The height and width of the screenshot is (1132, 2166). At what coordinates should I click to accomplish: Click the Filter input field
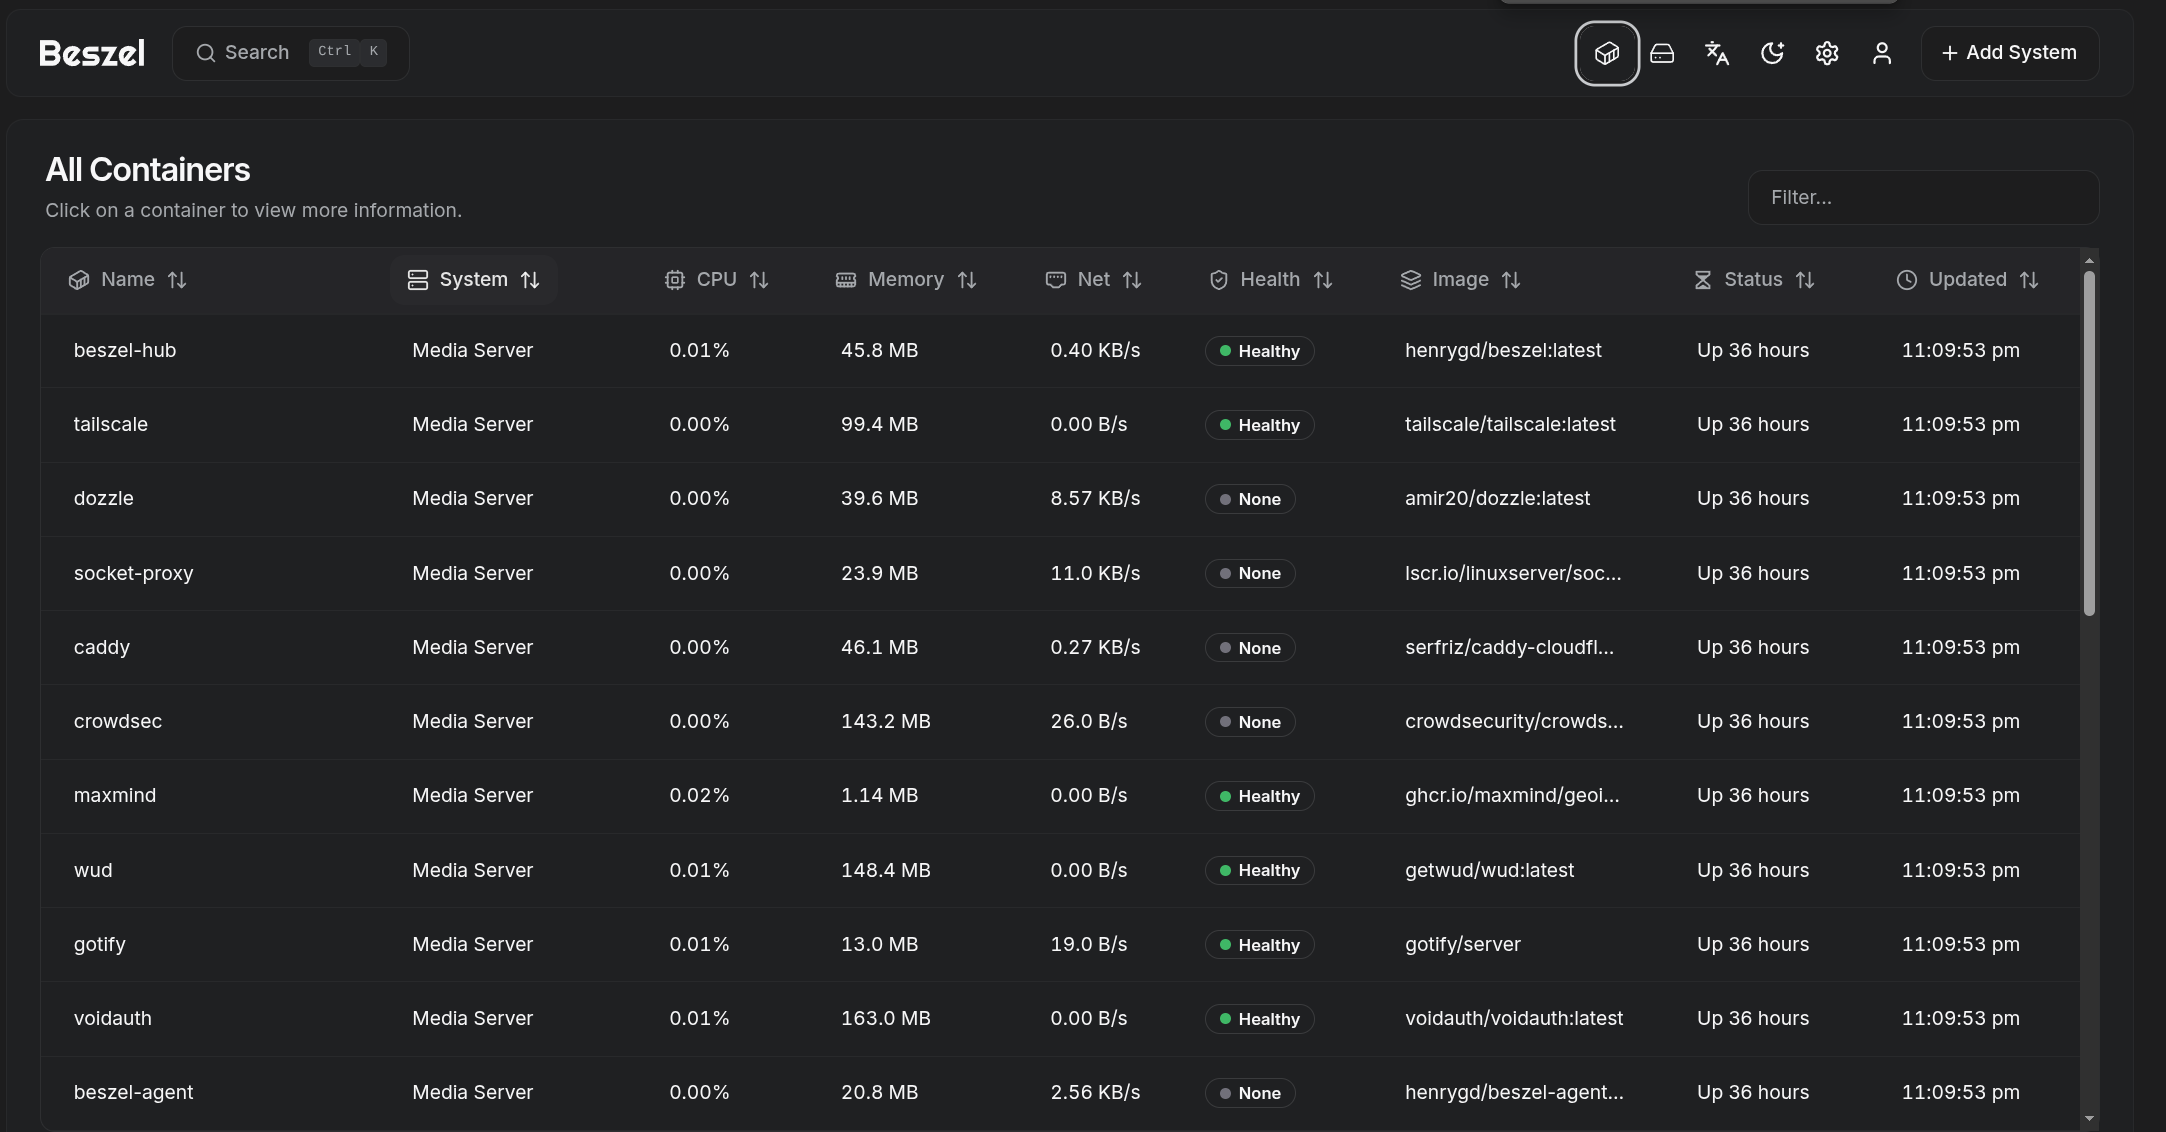(x=1922, y=198)
